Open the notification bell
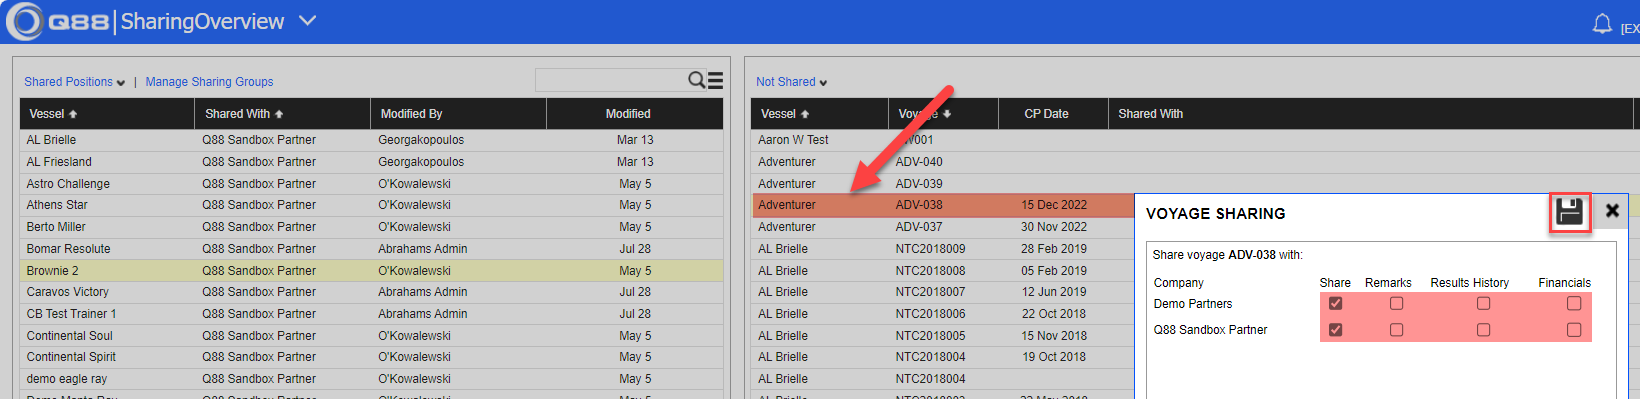The height and width of the screenshot is (399, 1640). point(1602,23)
